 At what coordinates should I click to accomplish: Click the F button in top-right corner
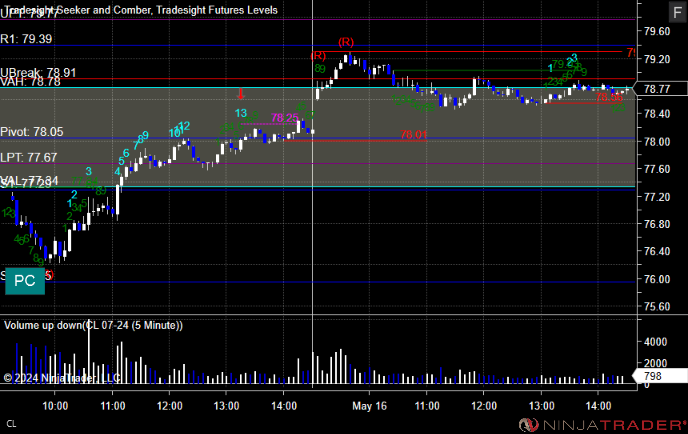point(677,12)
